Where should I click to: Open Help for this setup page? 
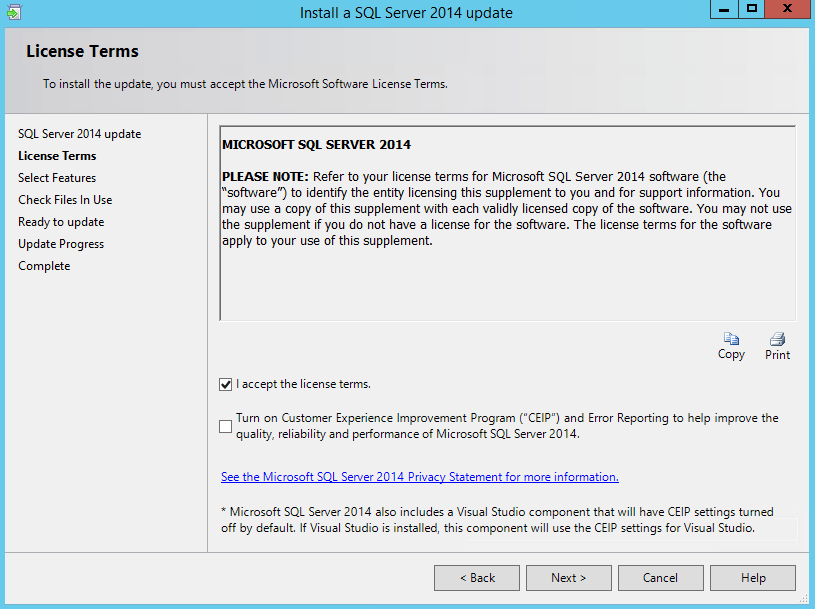(752, 578)
